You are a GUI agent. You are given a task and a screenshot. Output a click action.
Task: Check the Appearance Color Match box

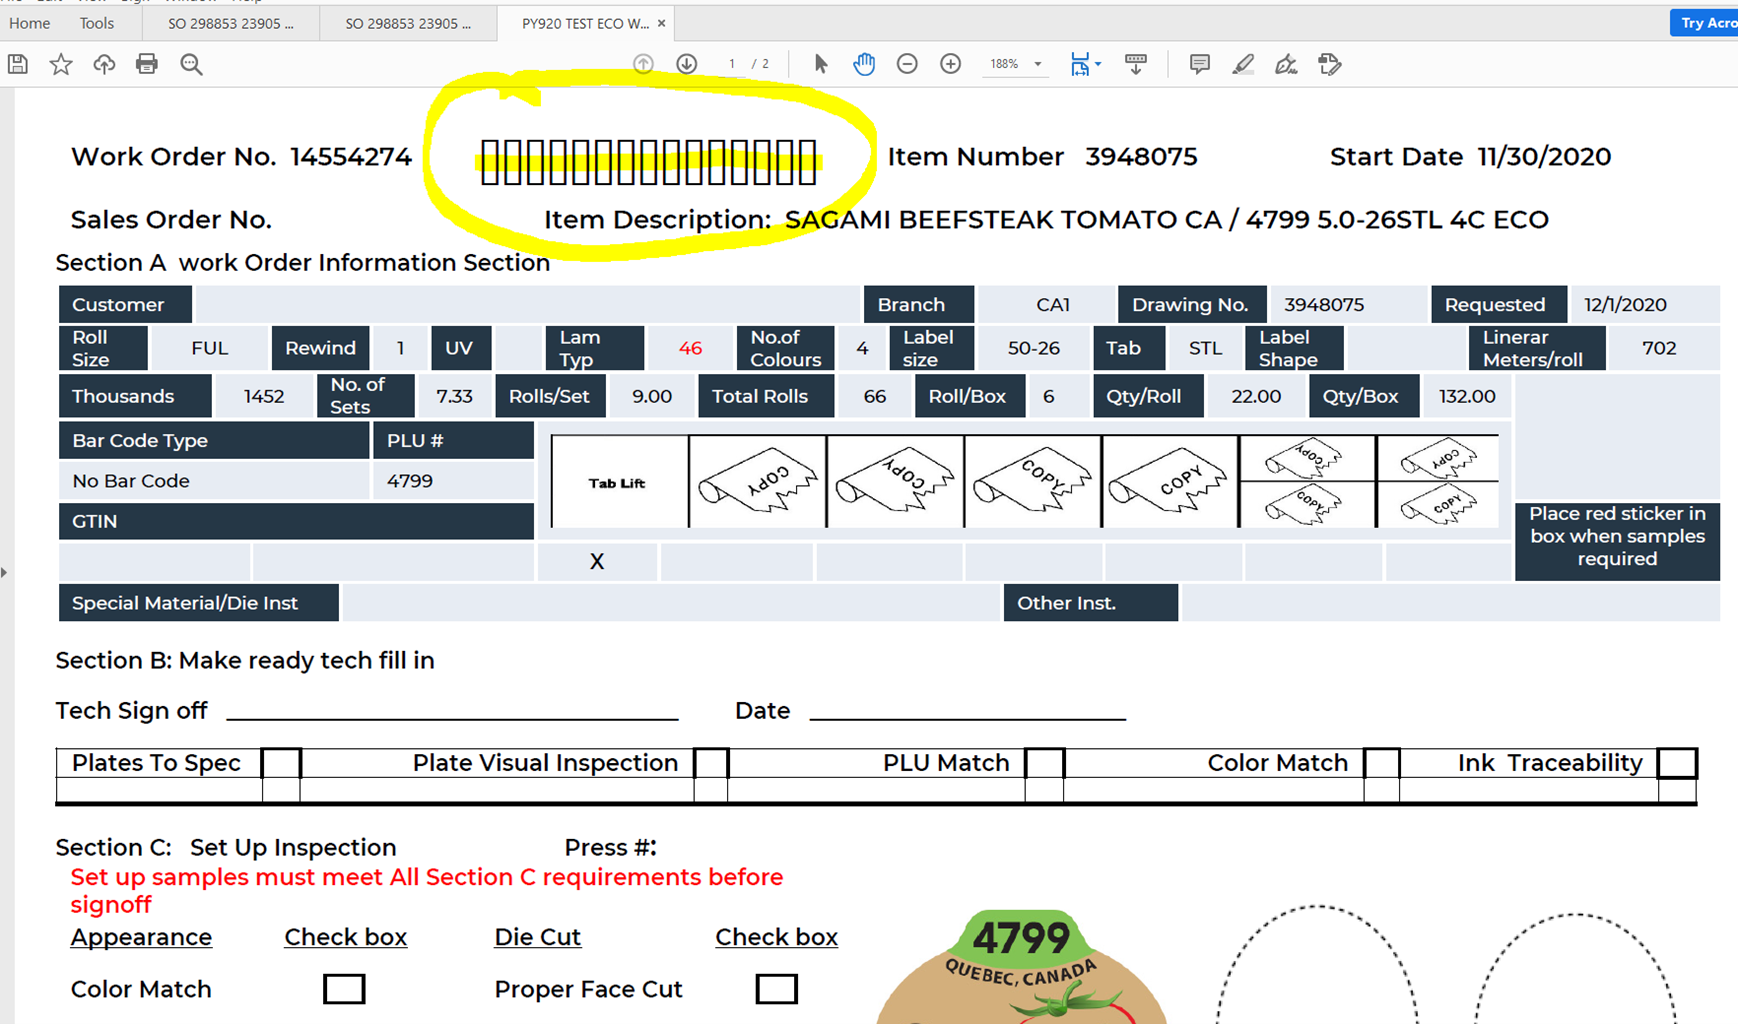[x=344, y=989]
